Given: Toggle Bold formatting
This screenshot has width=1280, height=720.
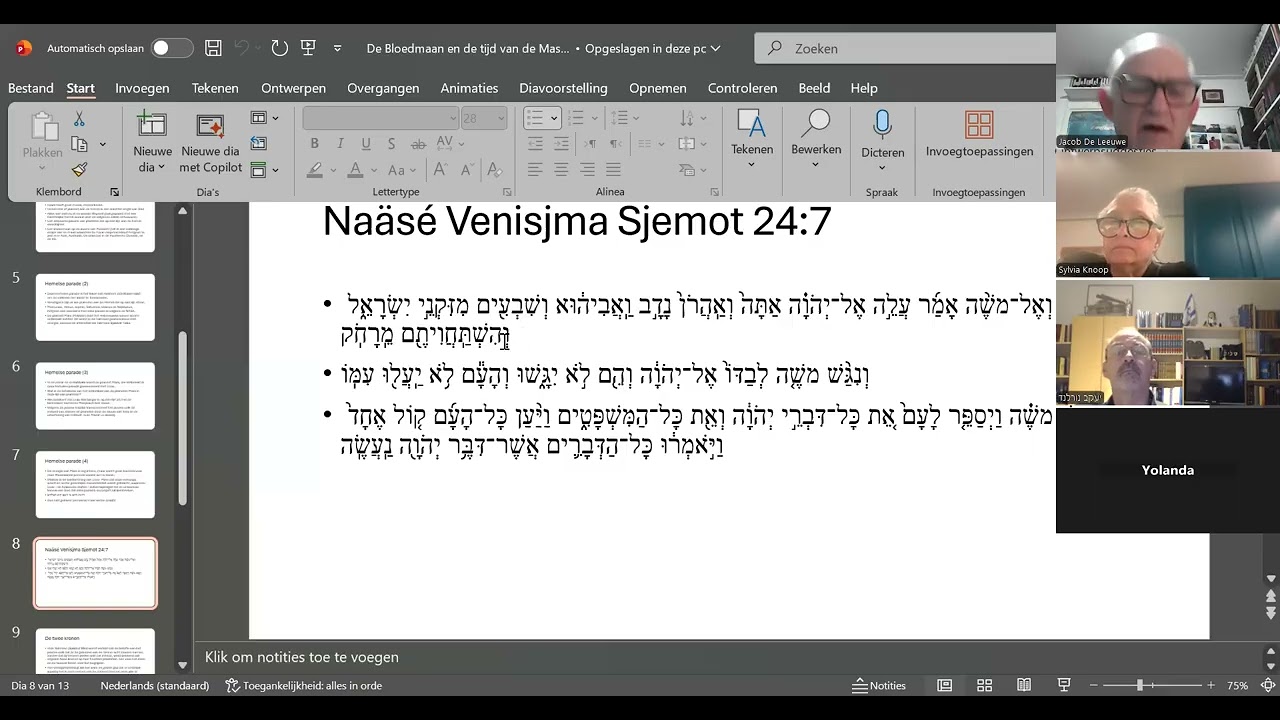Looking at the screenshot, I should 314,144.
